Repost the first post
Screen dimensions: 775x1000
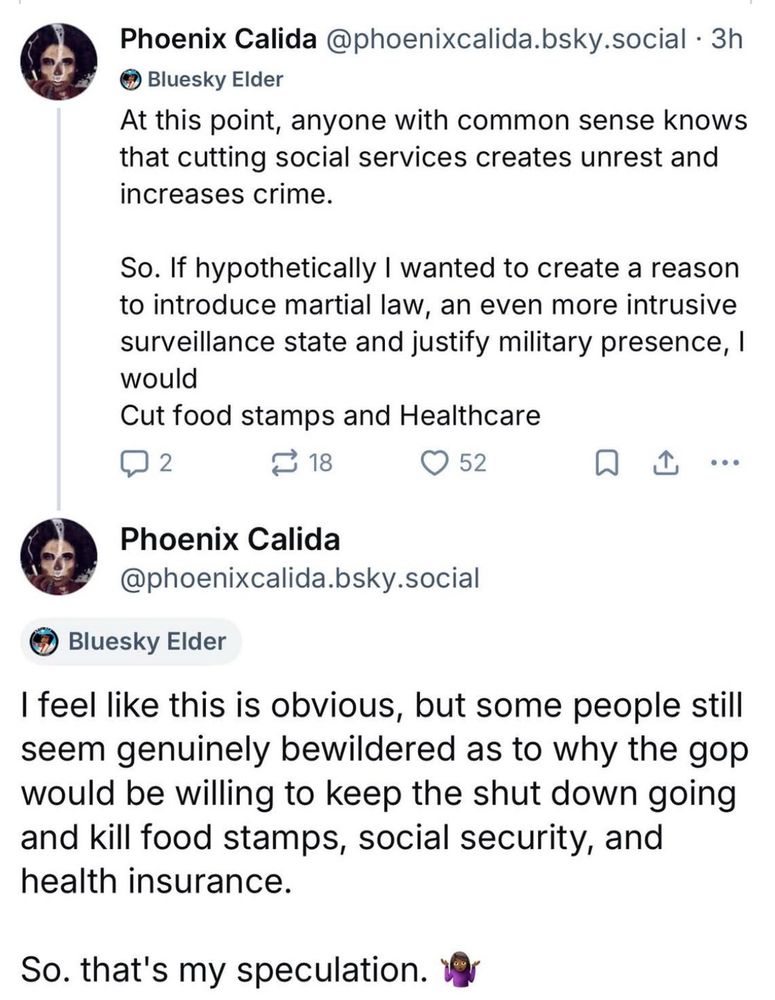[x=287, y=463]
